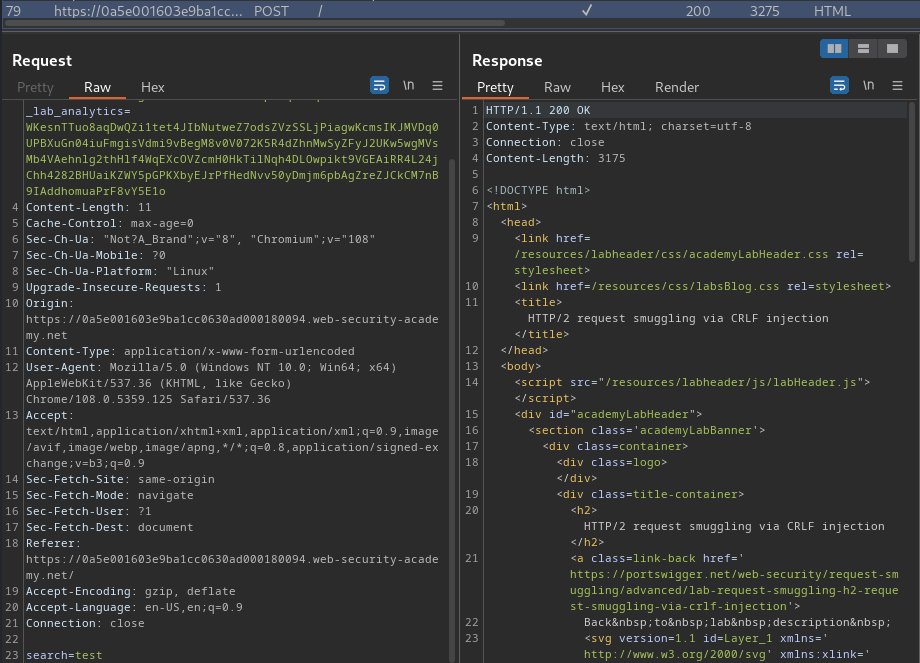Click the Response panel heading

tap(507, 60)
